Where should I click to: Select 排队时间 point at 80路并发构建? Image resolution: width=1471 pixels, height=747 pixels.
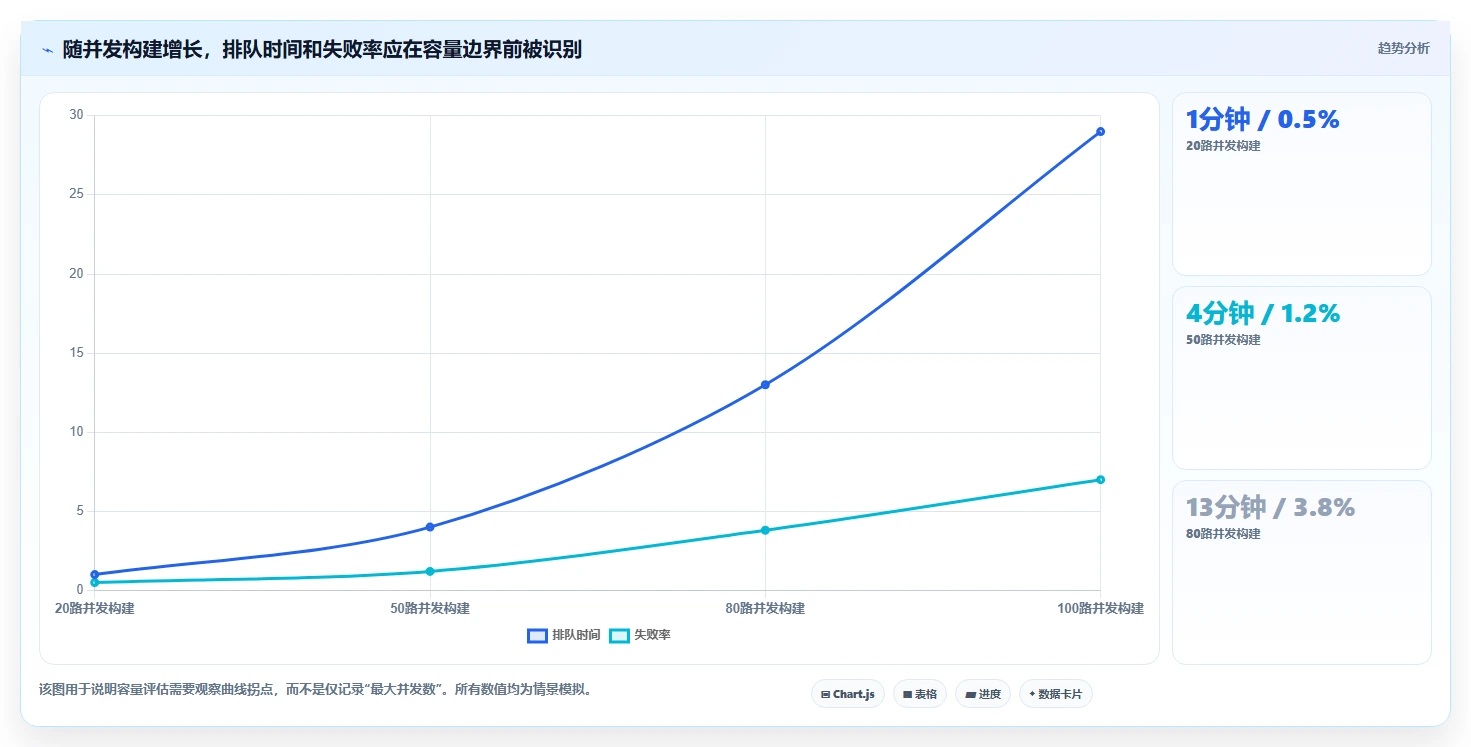765,384
